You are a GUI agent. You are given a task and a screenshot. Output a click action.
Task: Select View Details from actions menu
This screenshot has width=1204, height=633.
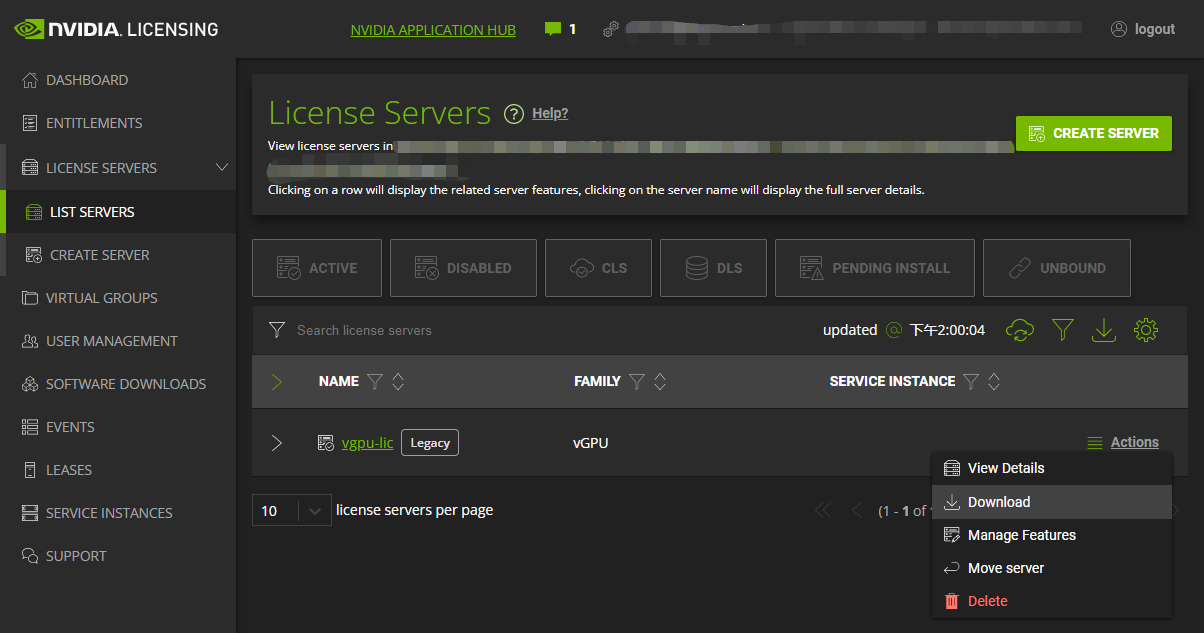point(1051,468)
